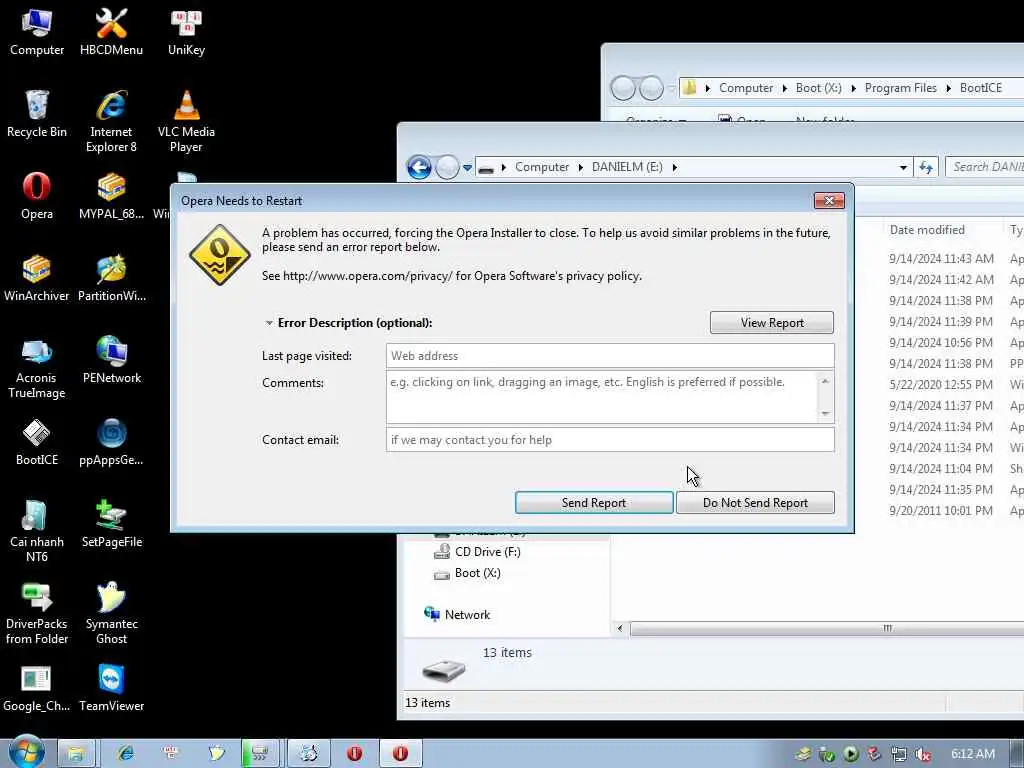
Task: Click the network tray icon
Action: 899,754
